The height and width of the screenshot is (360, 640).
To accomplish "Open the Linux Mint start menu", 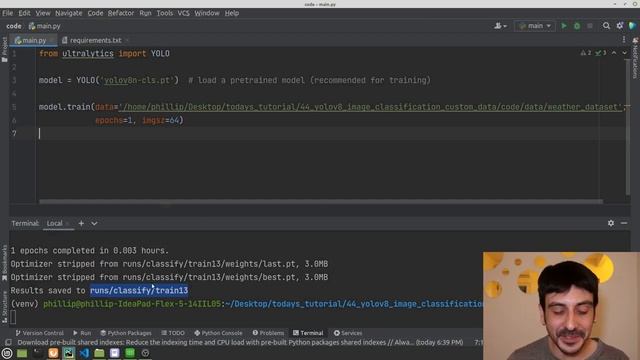I will tap(7, 353).
